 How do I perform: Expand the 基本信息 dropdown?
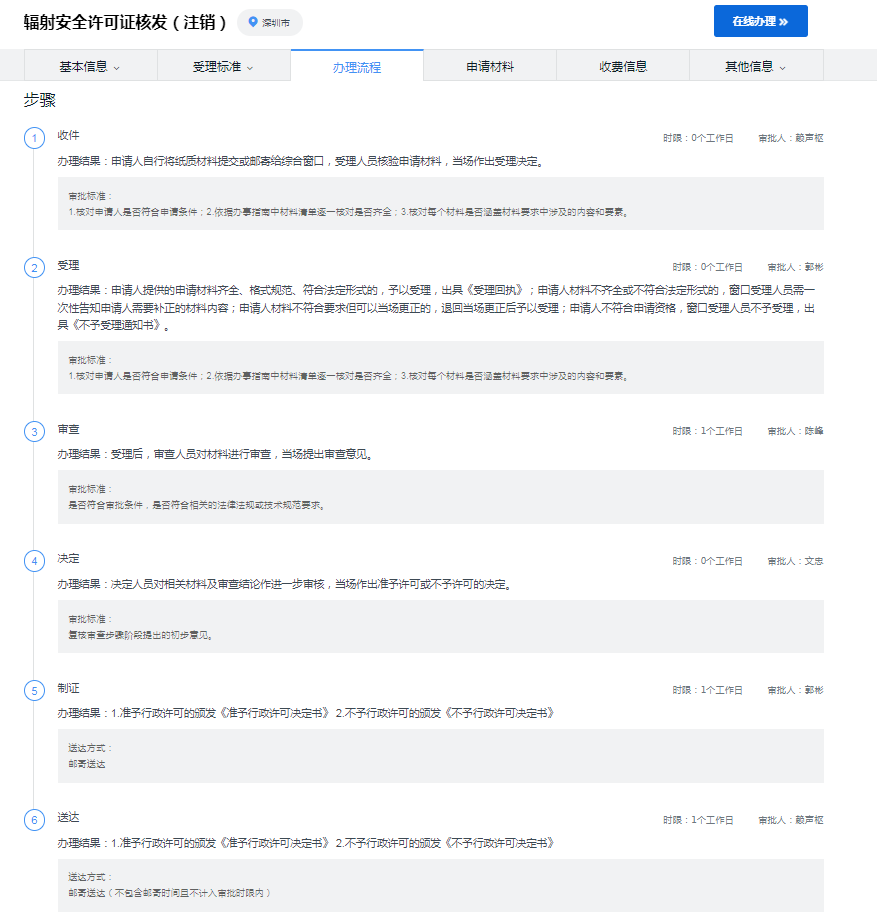(x=90, y=67)
